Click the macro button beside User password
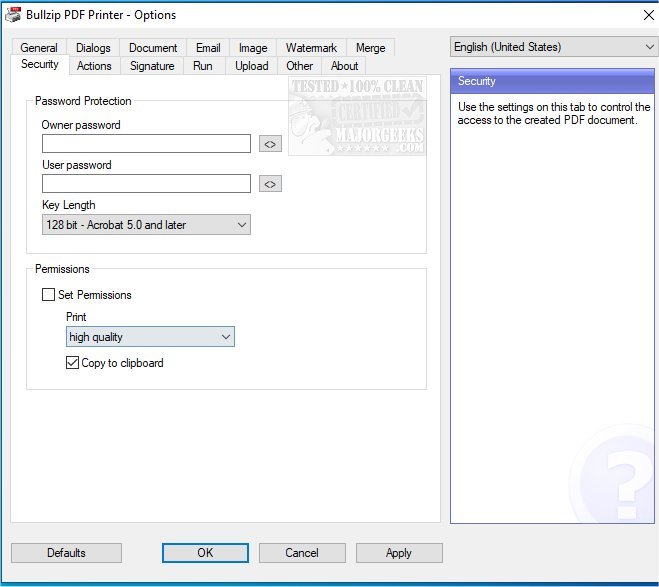Viewport: 659px width, 587px height. pos(270,184)
